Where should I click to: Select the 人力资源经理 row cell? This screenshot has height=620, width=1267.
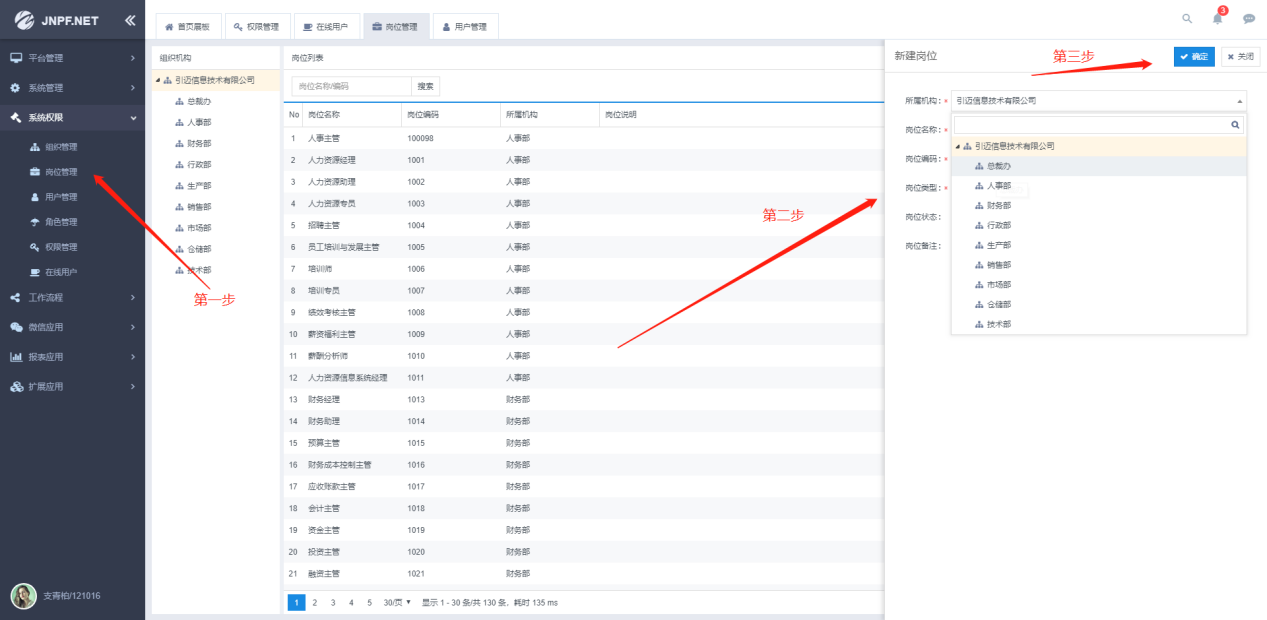[332, 160]
